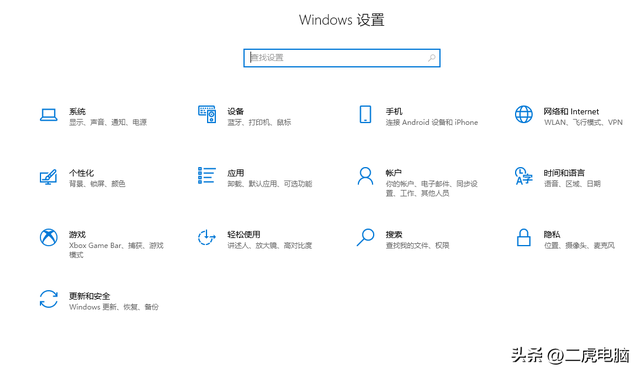Click the Xbox icon for 游戏
The height and width of the screenshot is (374, 640).
point(49,237)
